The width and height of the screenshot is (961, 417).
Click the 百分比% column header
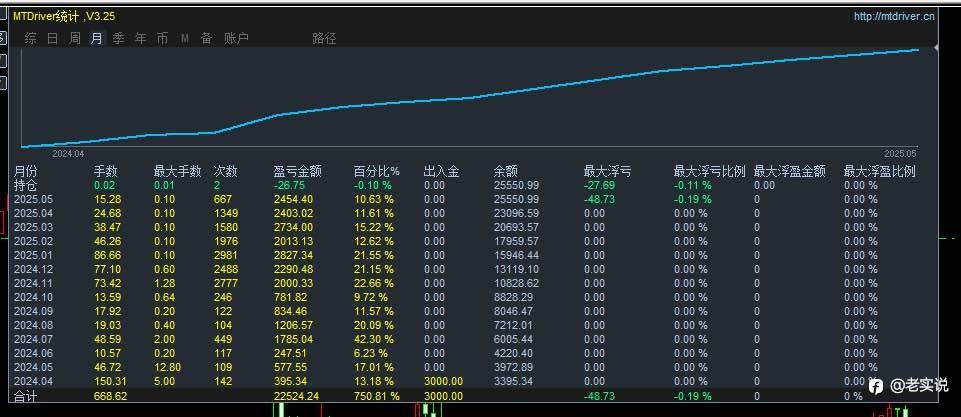click(x=376, y=172)
